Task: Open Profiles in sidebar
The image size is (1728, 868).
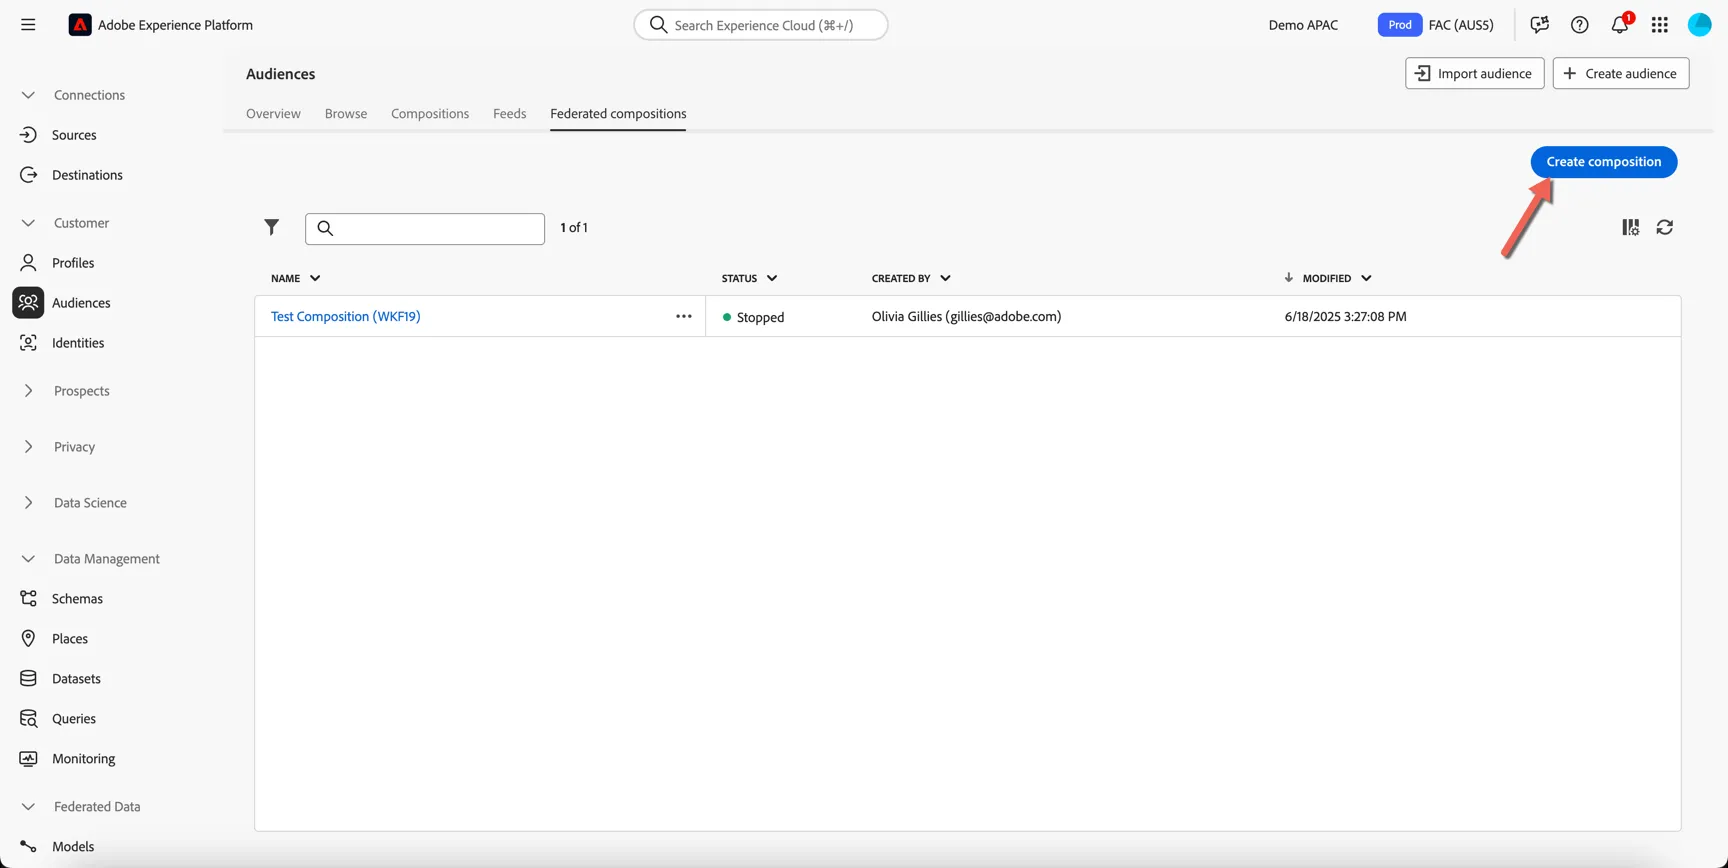Action: tap(73, 263)
